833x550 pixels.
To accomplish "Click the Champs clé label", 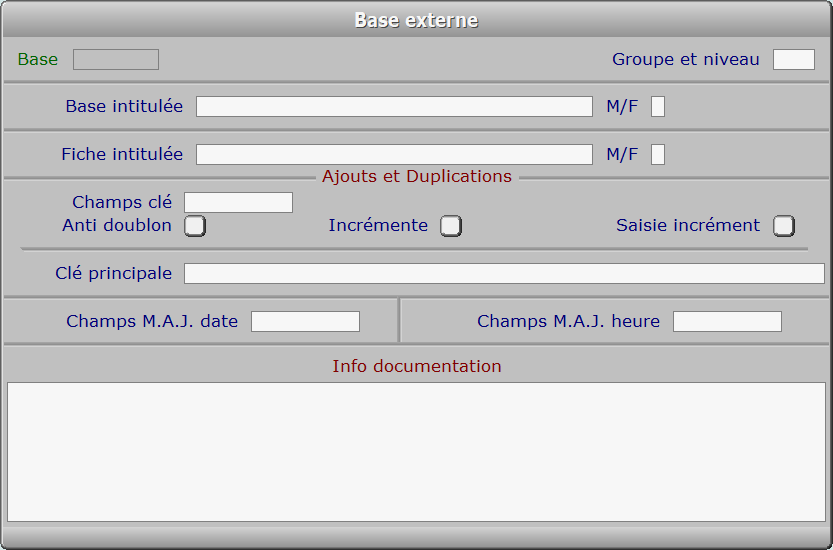I will (122, 202).
